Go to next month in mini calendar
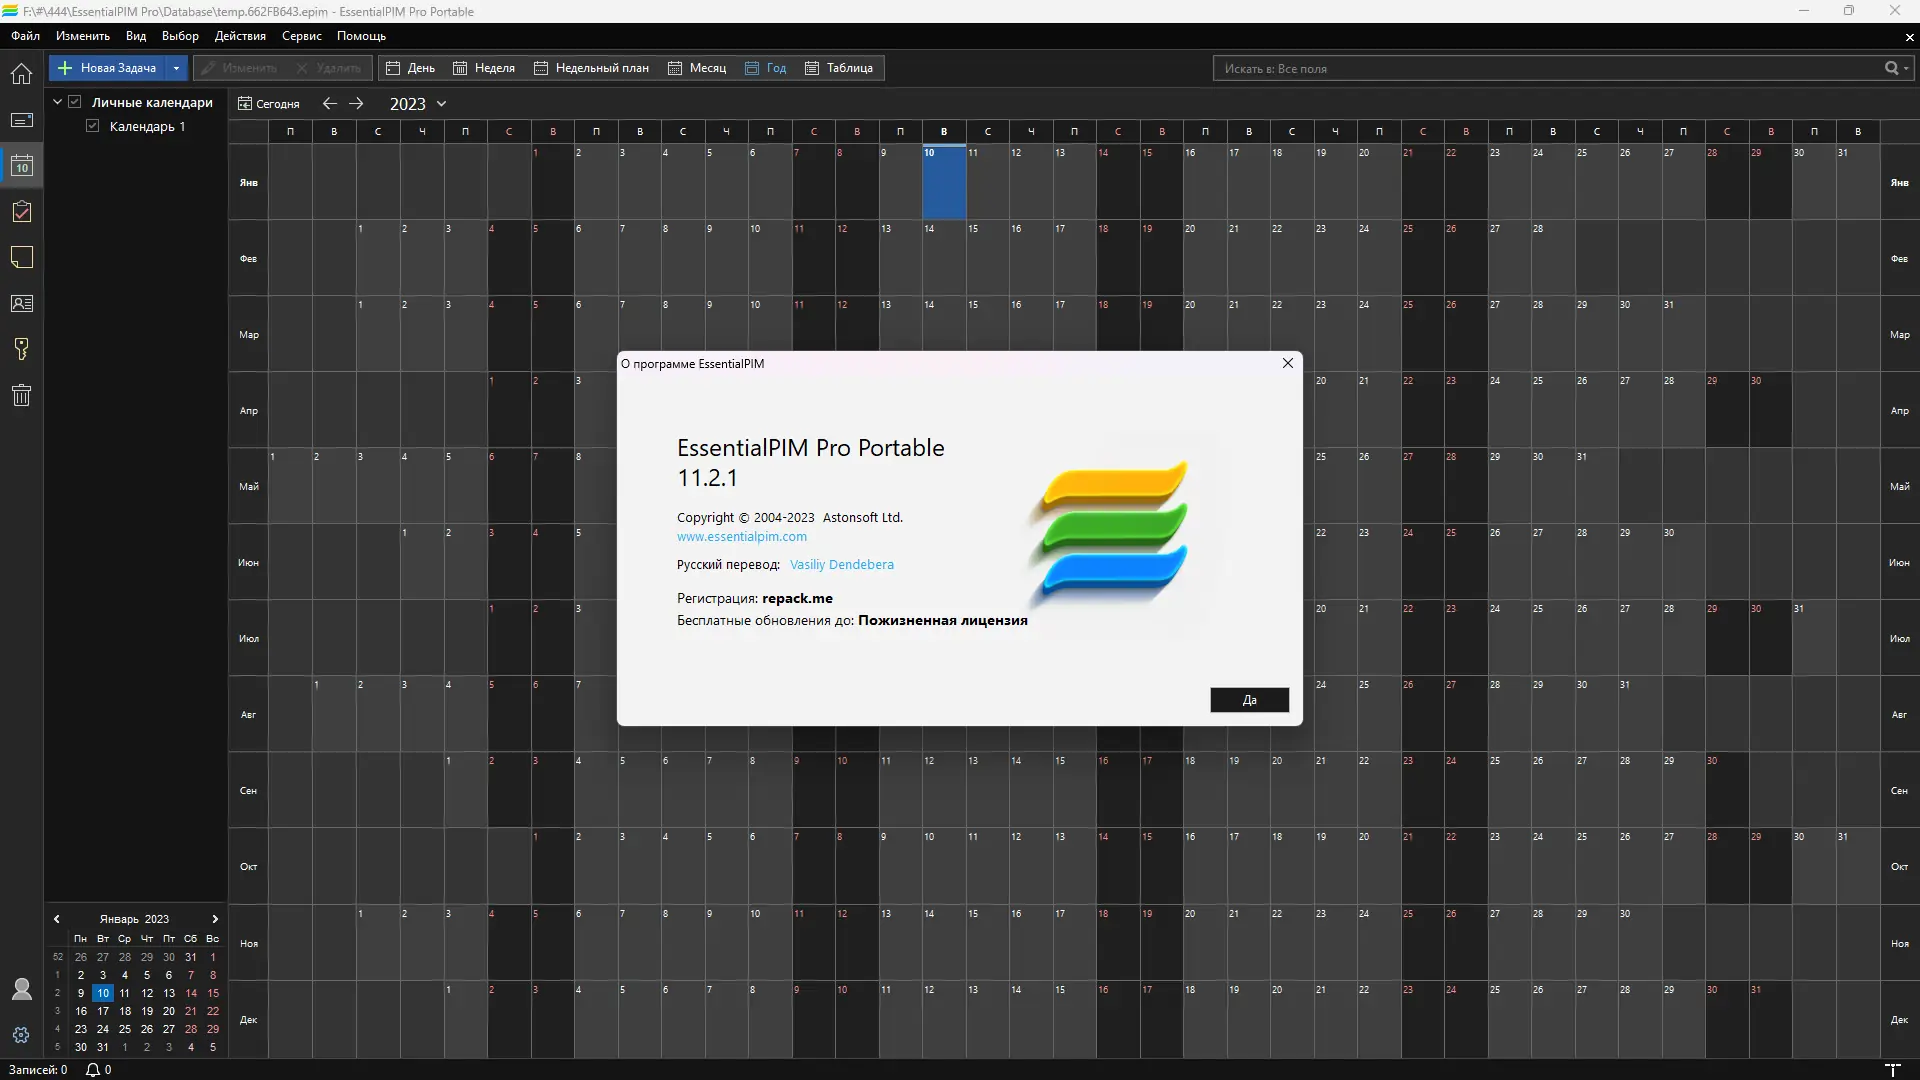This screenshot has height=1080, width=1920. (214, 919)
